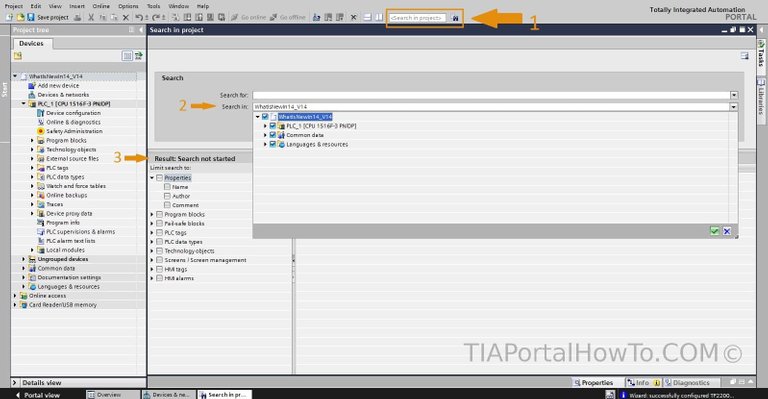Open PLC supervisions & alarms item

(x=80, y=232)
